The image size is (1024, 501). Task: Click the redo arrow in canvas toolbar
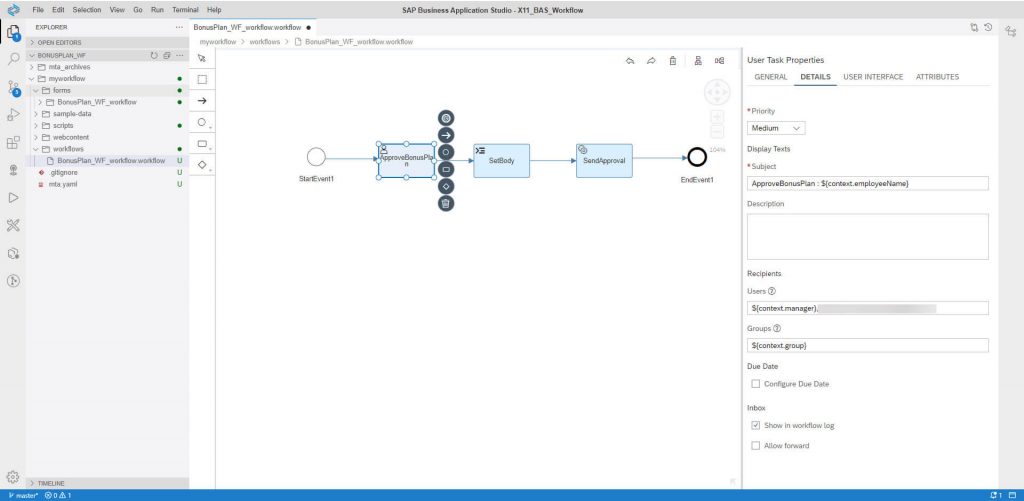point(651,61)
